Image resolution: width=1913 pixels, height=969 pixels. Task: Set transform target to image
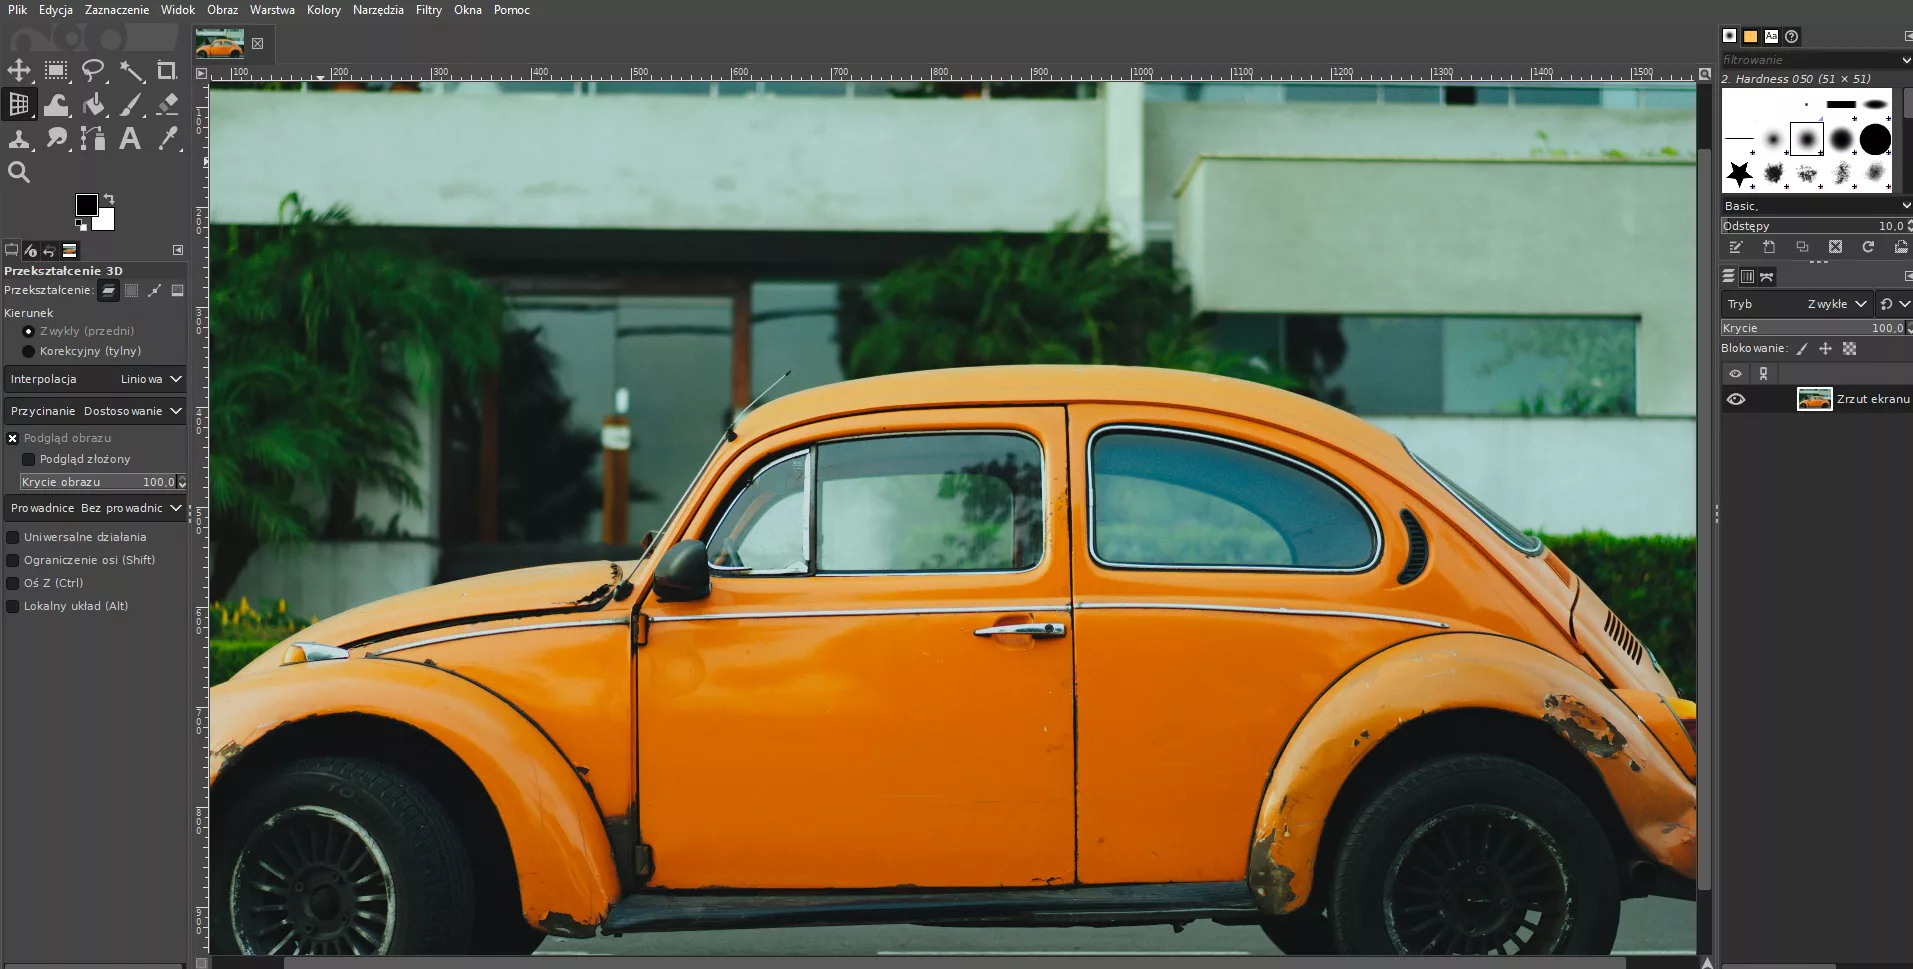click(177, 291)
